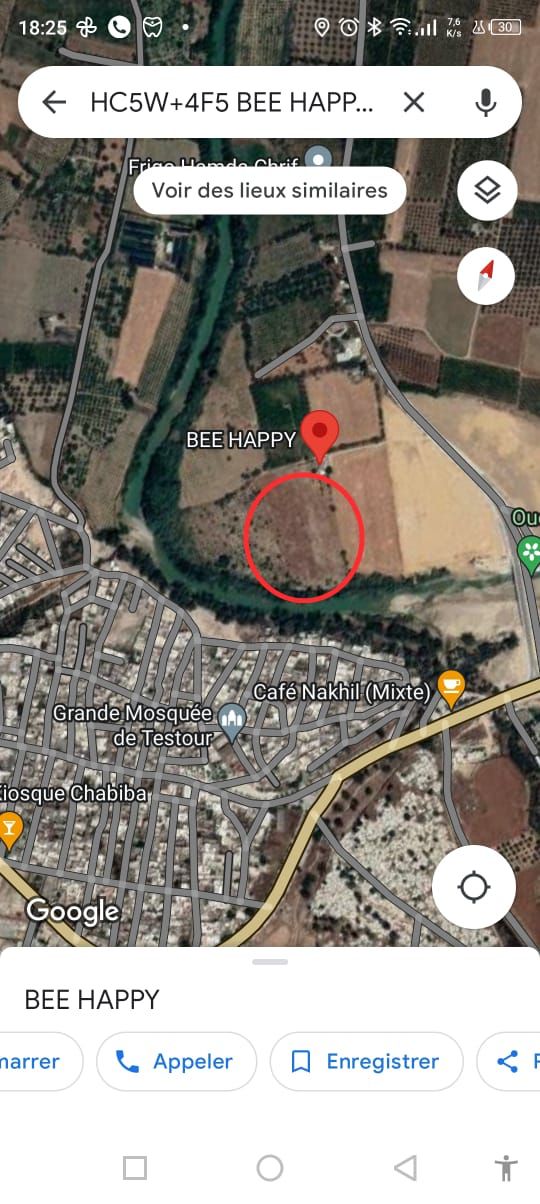The height and width of the screenshot is (1204, 540).
Task: Open the Café Nakhil (Mixte) marker
Action: 452,689
